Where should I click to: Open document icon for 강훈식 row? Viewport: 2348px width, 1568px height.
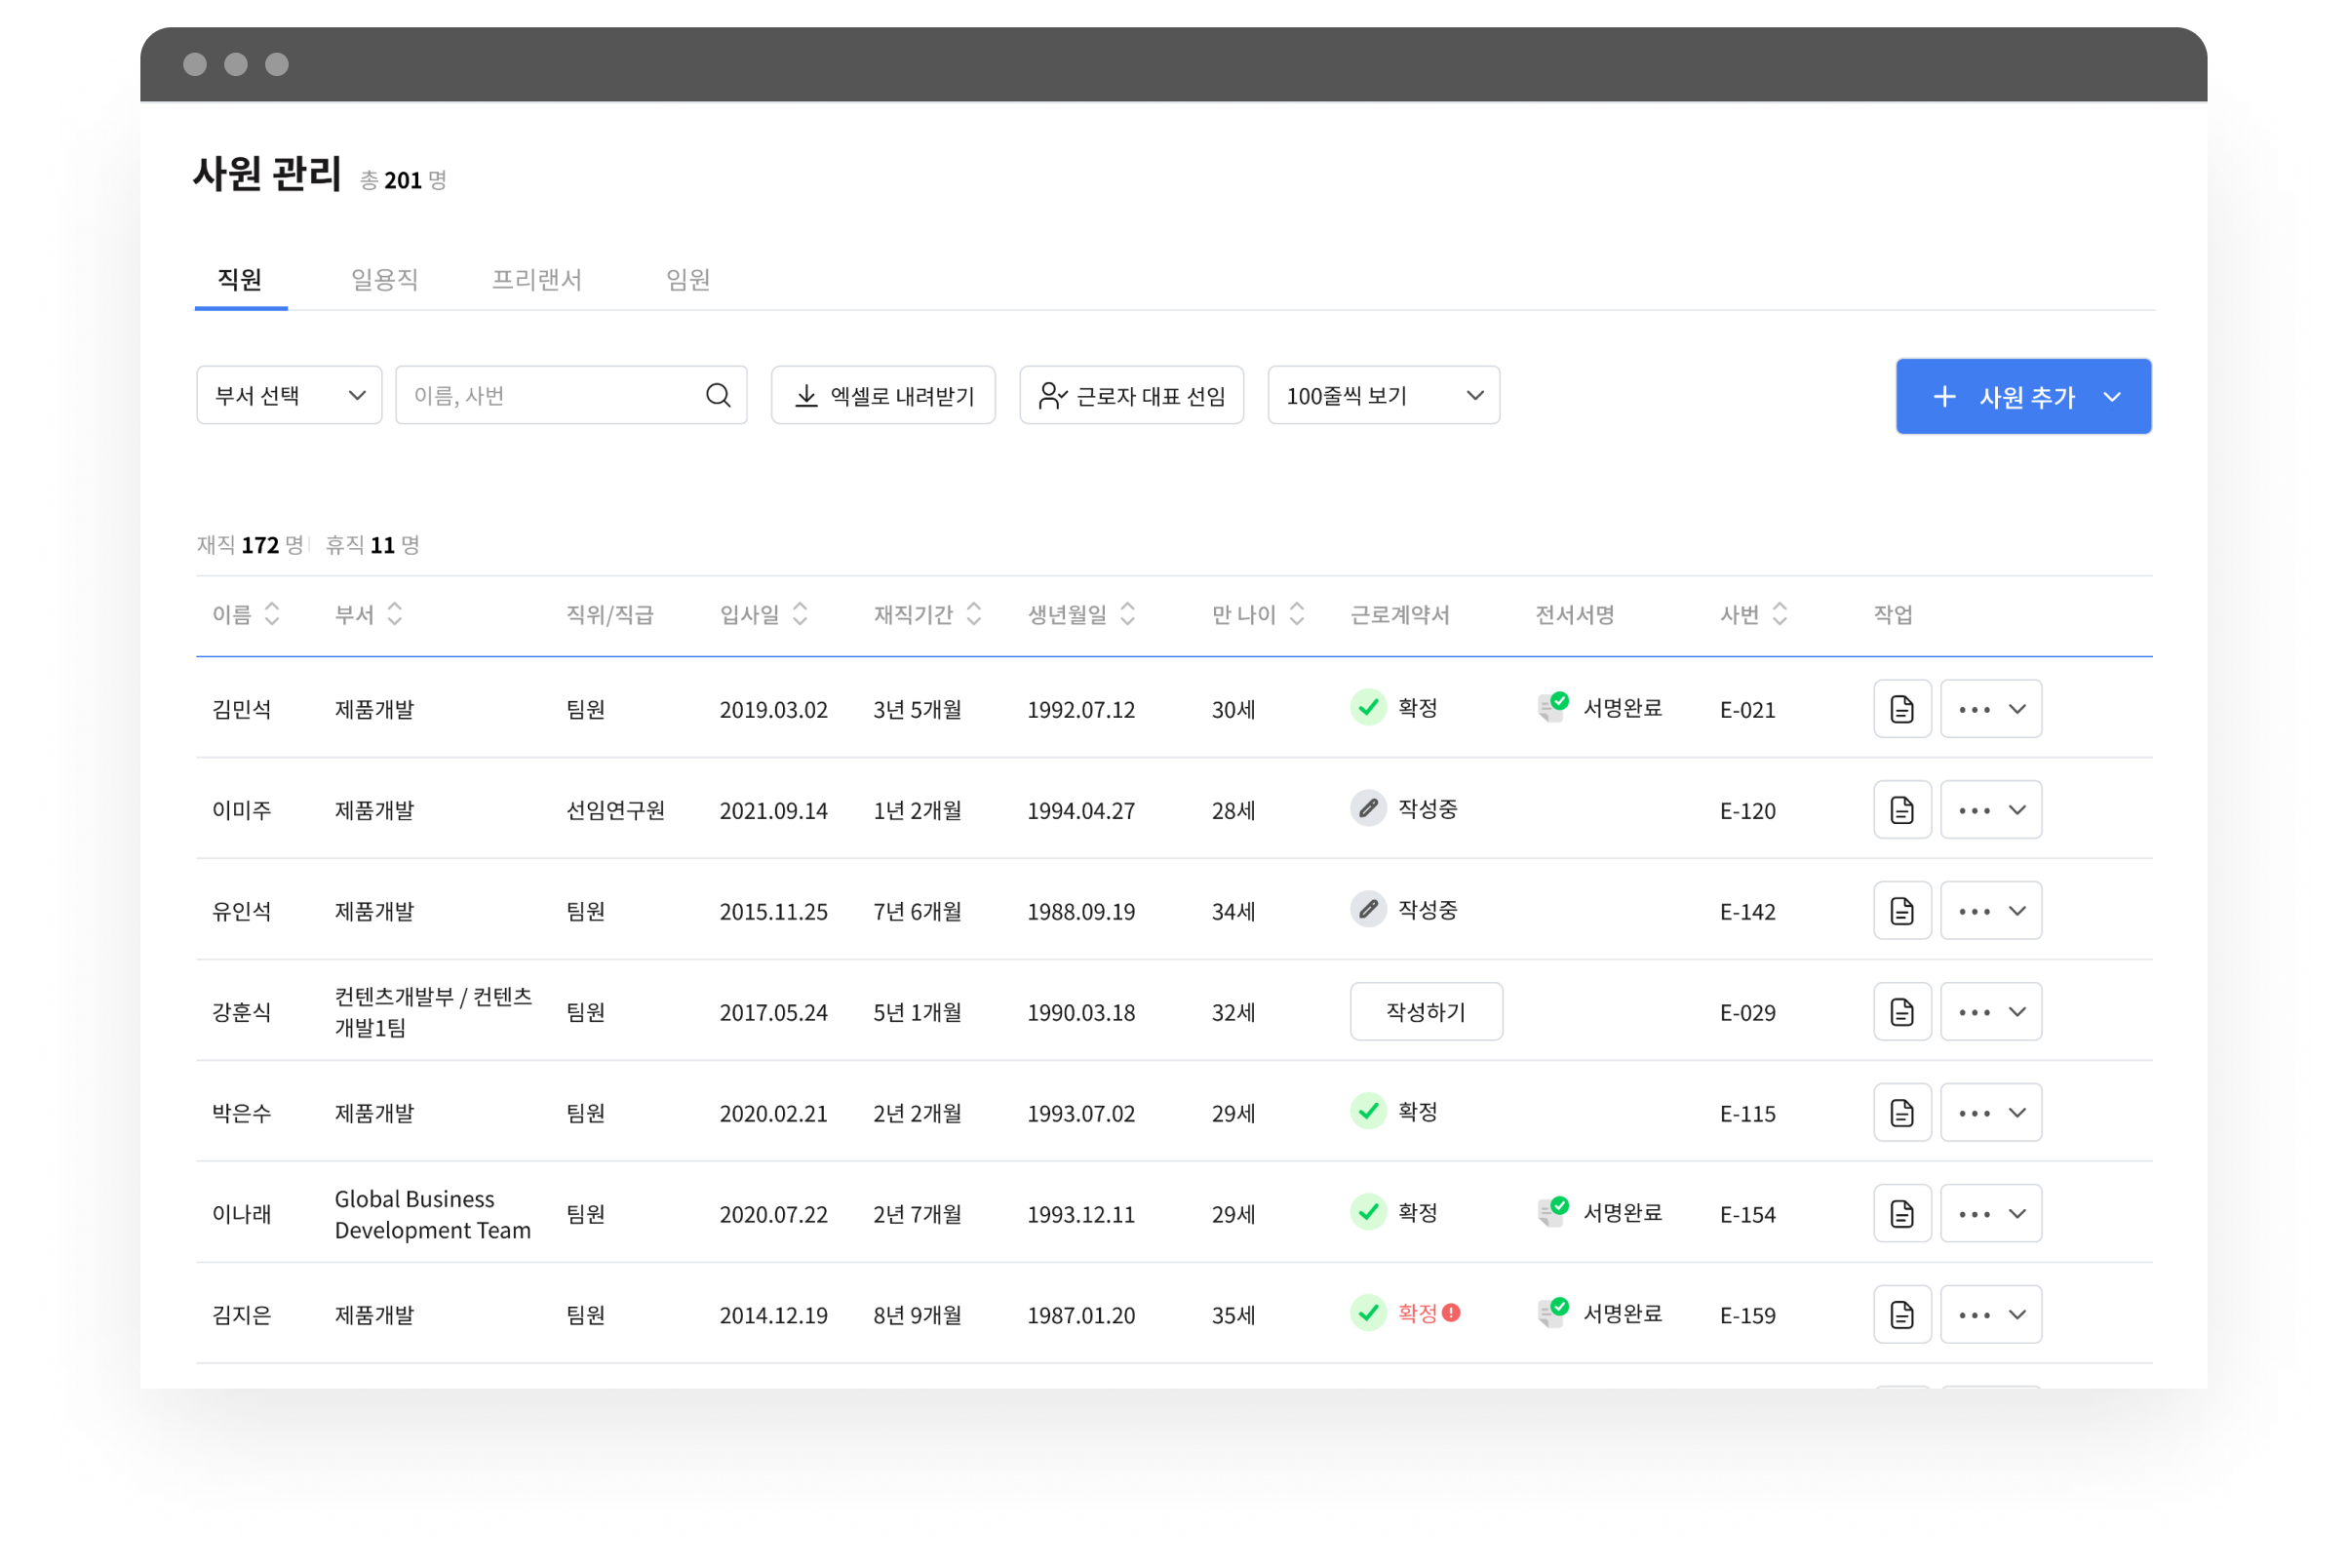[1901, 1012]
